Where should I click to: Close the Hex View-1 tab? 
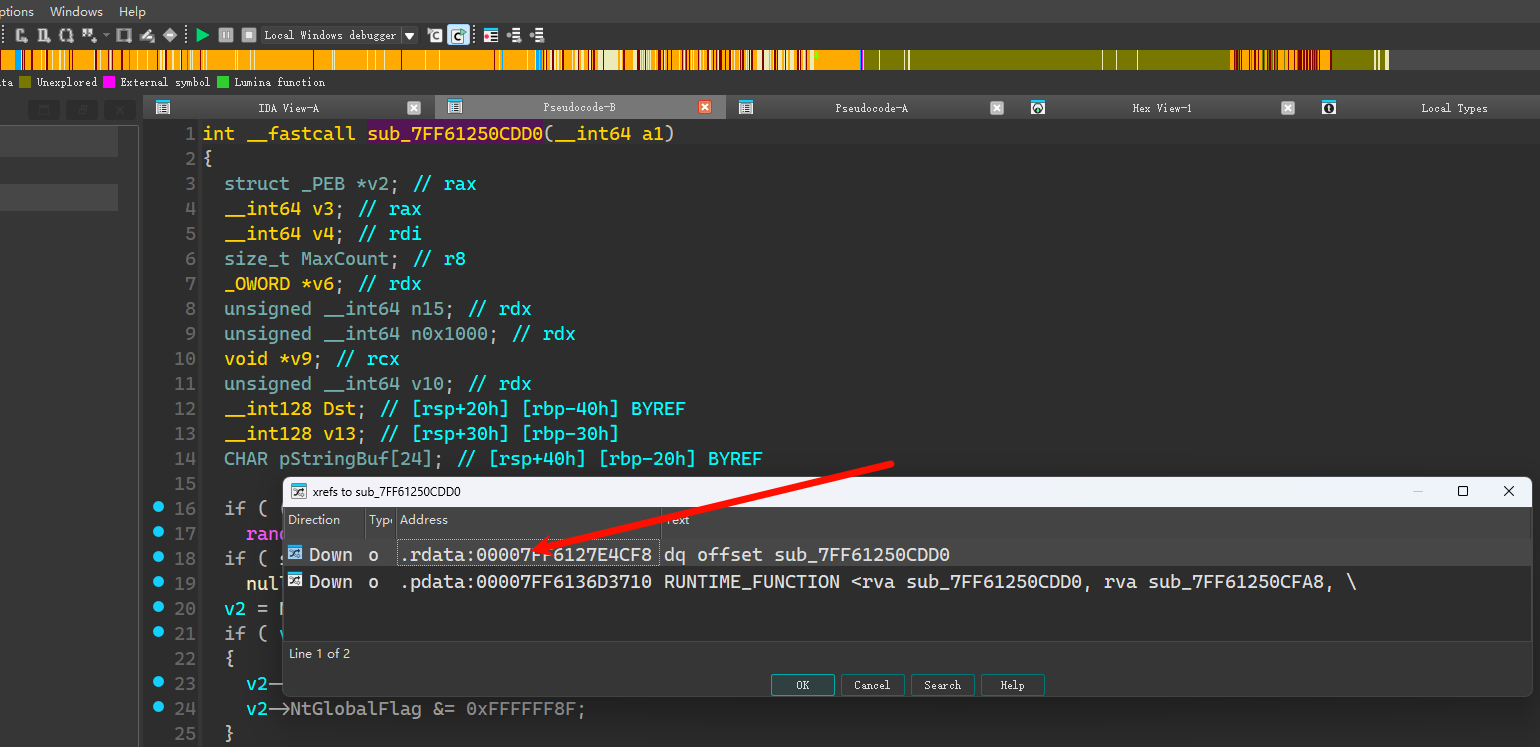pyautogui.click(x=1288, y=108)
